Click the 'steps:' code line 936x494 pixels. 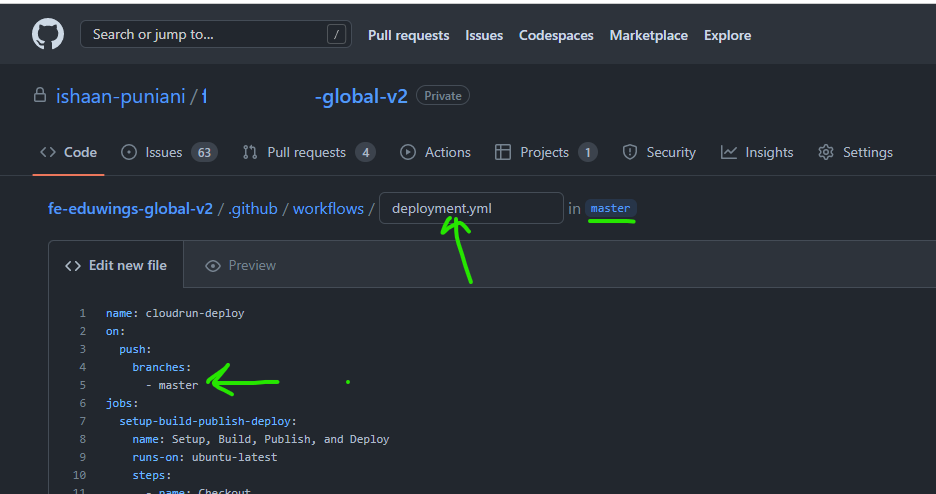(x=152, y=476)
